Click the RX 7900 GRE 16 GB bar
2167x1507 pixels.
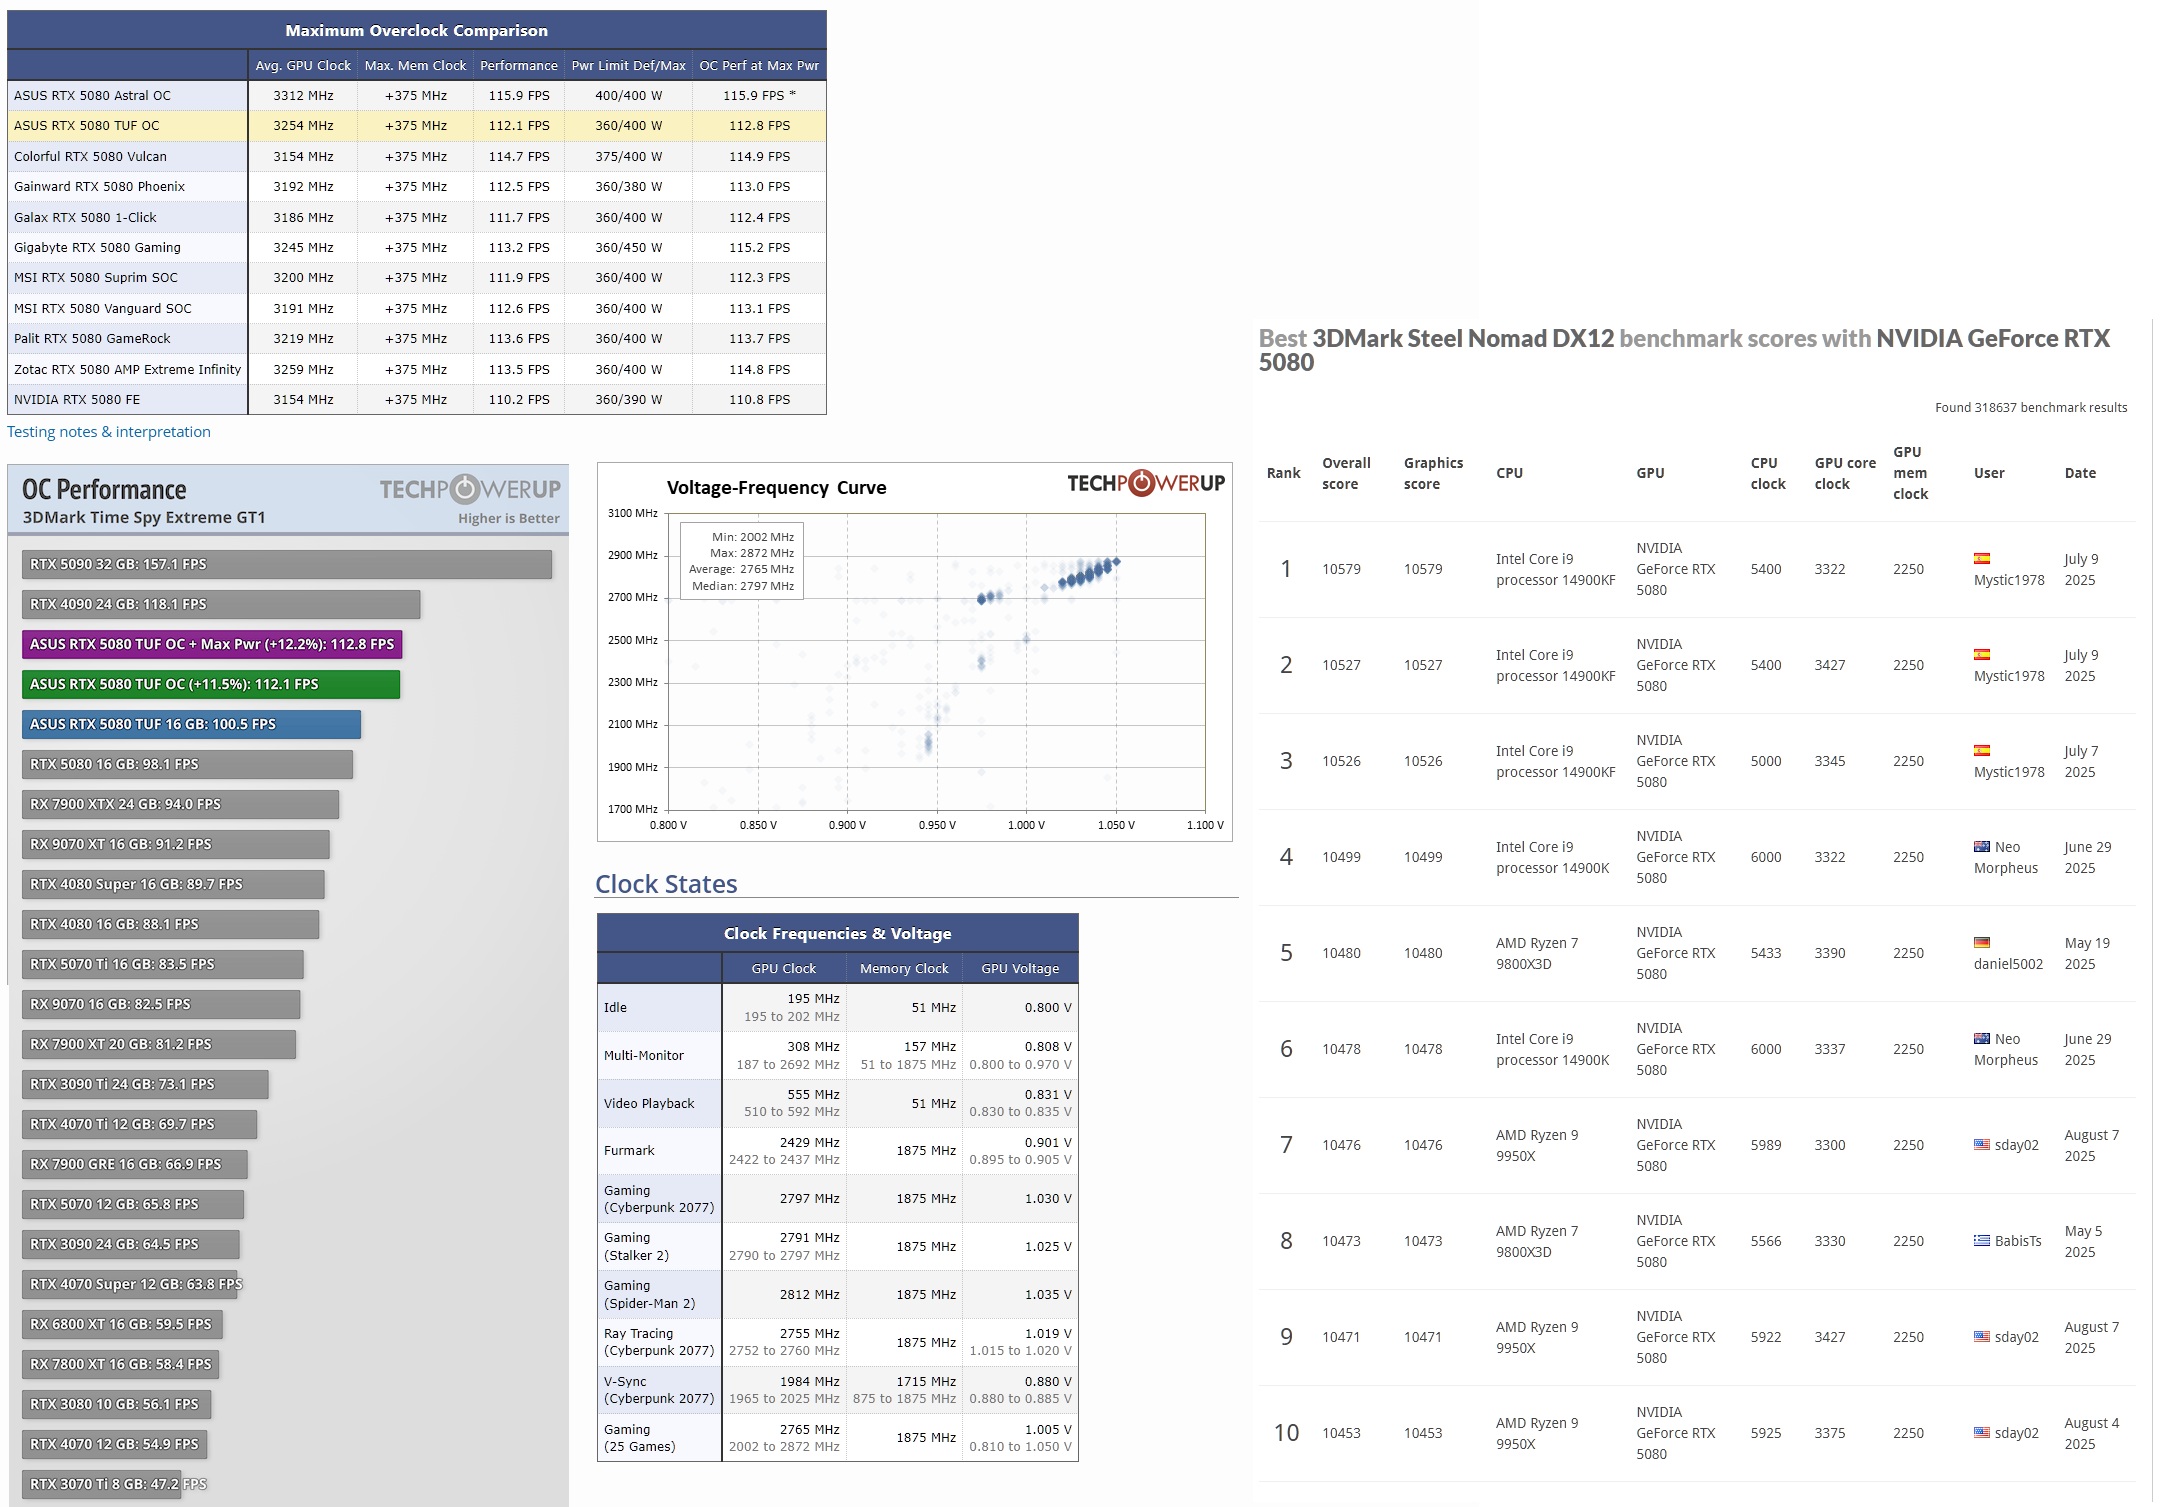(135, 1164)
